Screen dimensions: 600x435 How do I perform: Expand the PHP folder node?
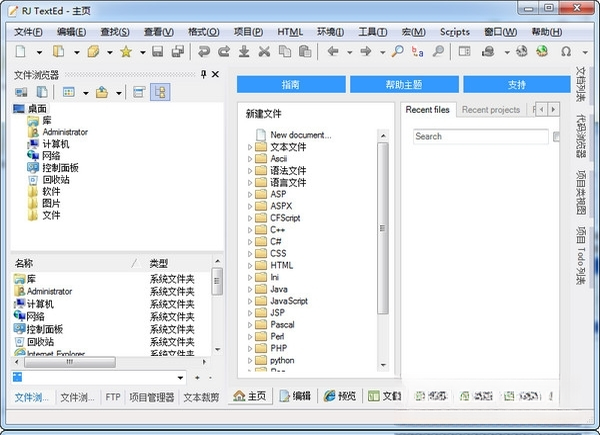click(250, 349)
